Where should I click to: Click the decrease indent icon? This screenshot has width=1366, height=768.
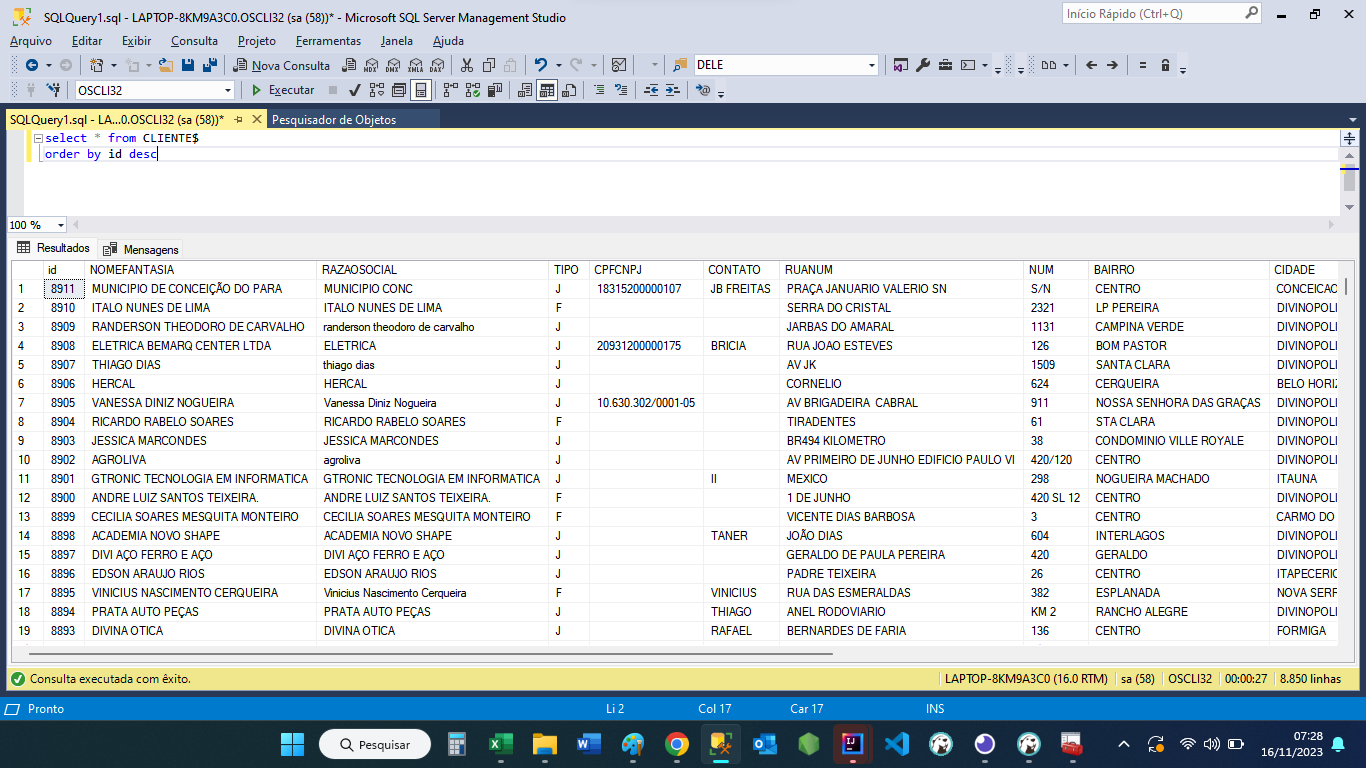point(651,90)
